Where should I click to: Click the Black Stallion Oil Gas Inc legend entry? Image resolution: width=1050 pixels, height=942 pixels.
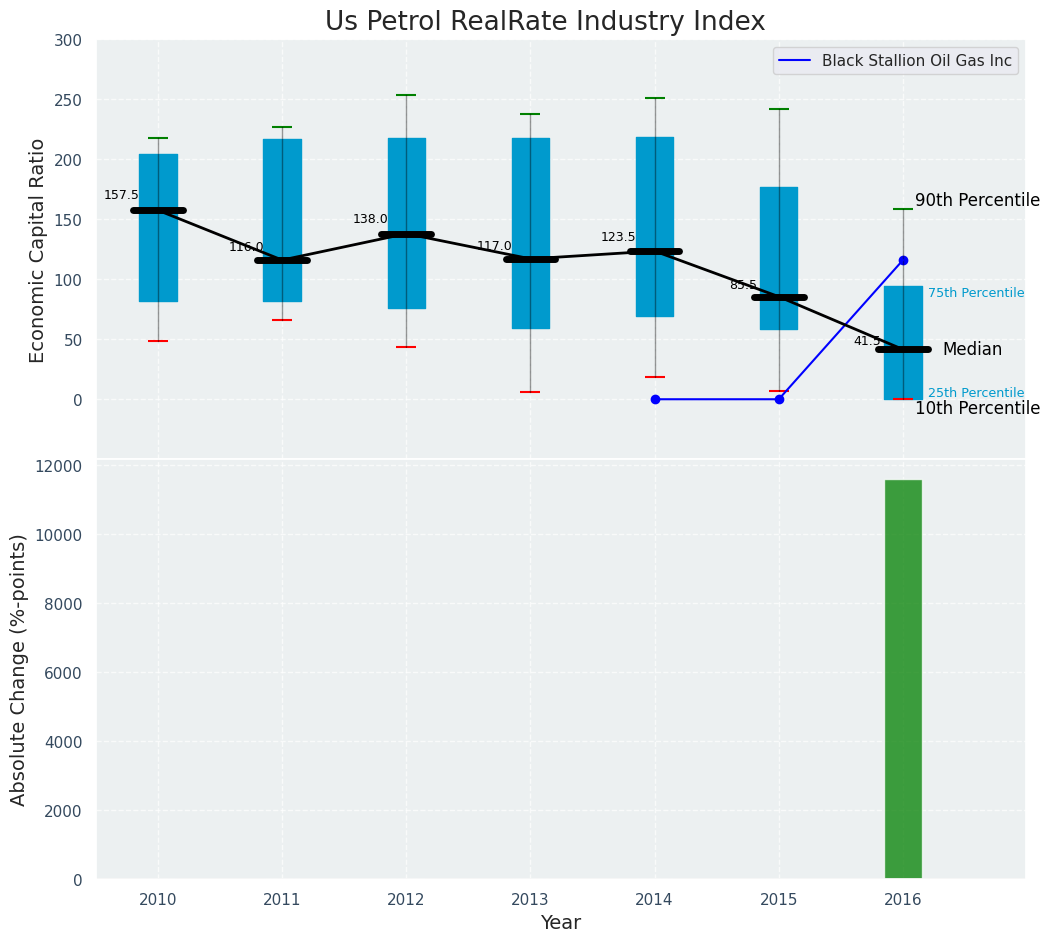916,61
